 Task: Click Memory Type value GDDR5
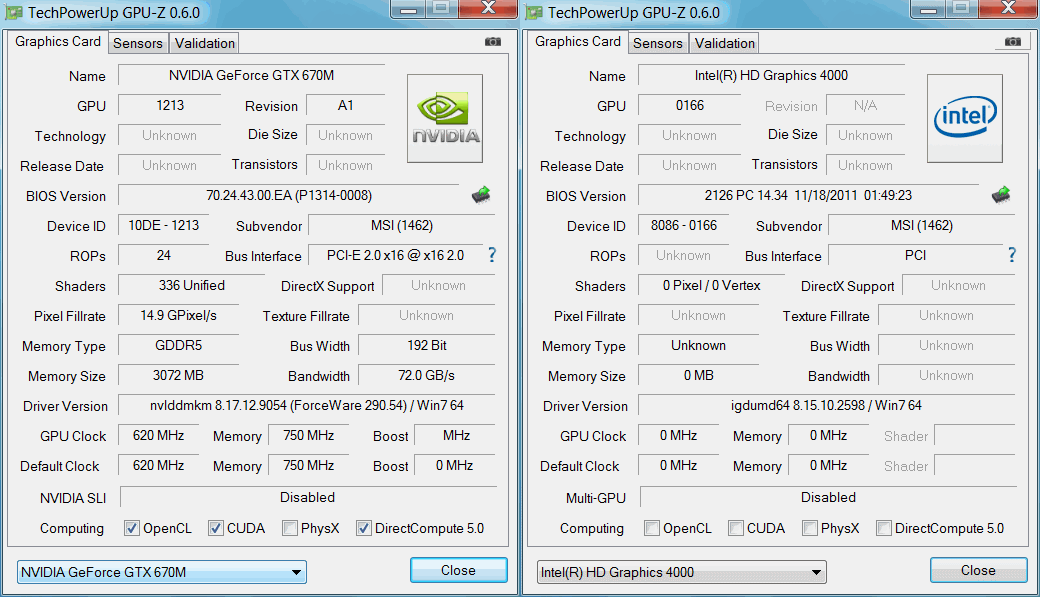click(178, 345)
